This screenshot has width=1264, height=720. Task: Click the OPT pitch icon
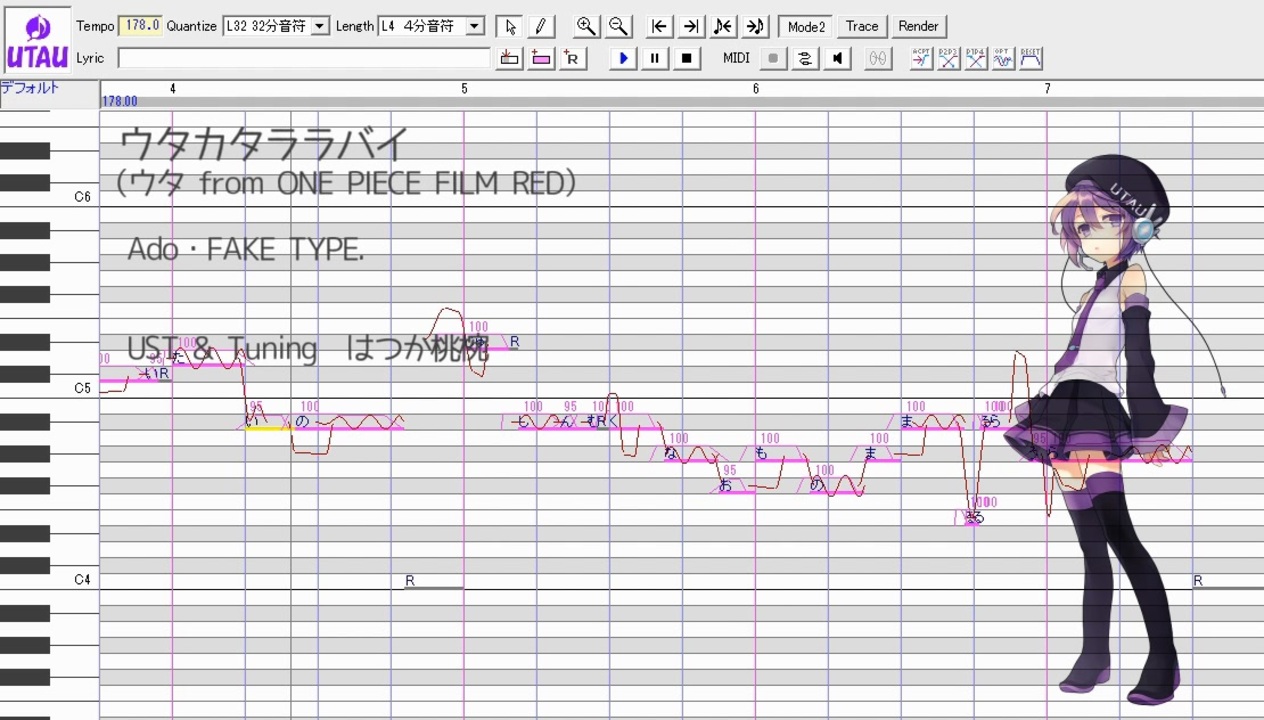coord(1003,58)
